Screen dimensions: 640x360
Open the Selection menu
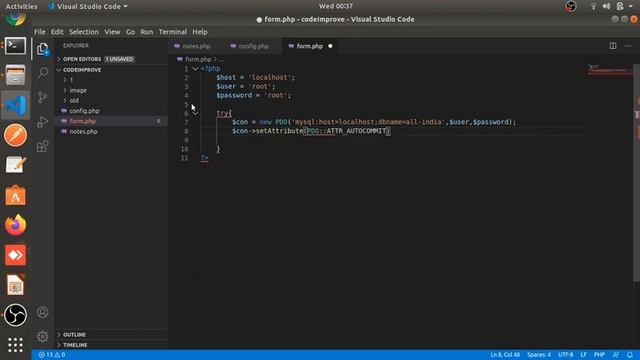pyautogui.click(x=84, y=32)
